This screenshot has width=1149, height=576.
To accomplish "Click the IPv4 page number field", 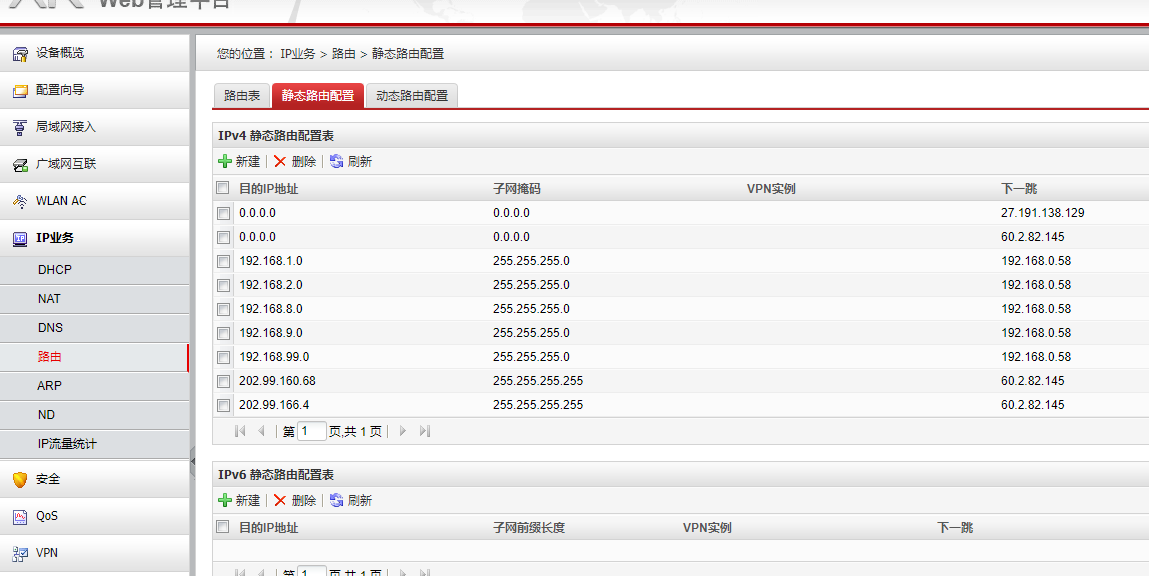I will point(312,431).
